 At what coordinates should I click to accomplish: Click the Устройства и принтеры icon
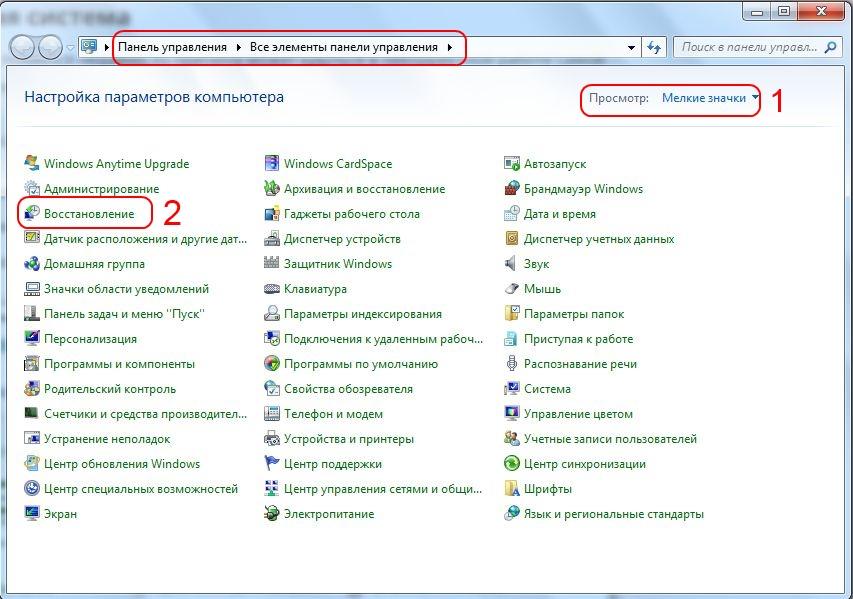coord(271,439)
